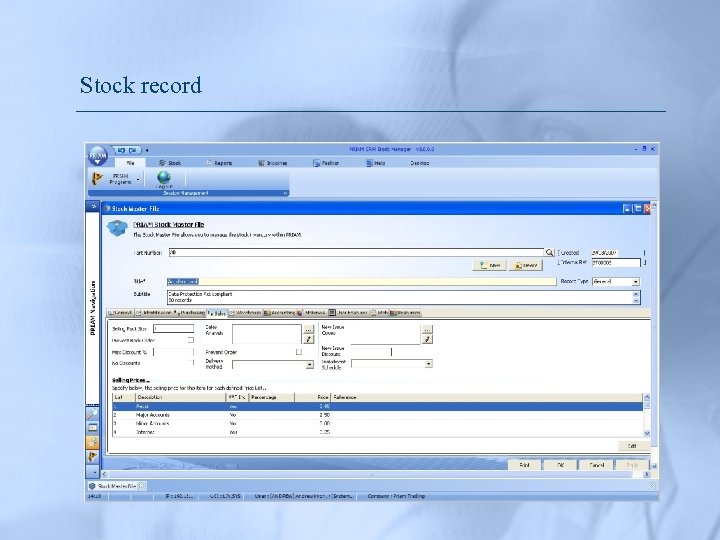The image size is (720, 540).
Task: Open the PRIAM Programs flag menu
Action: (116, 179)
